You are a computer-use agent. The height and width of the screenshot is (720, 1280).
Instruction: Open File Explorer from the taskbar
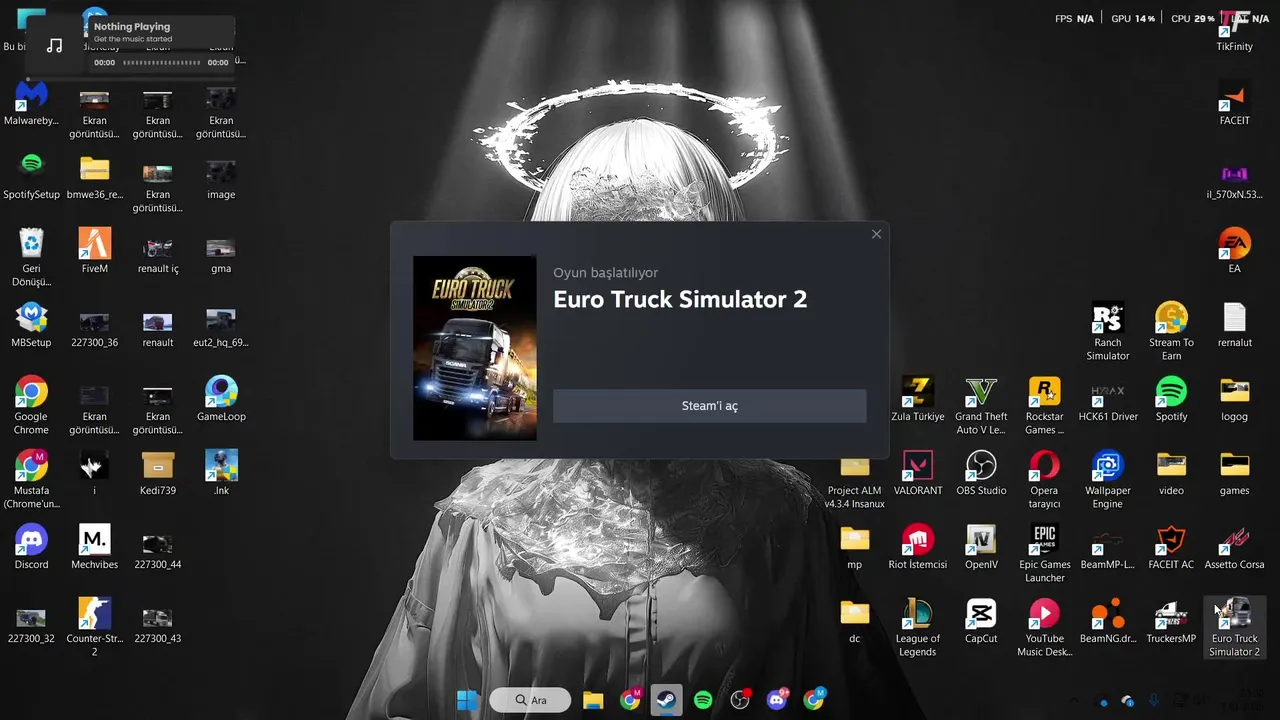[x=593, y=700]
